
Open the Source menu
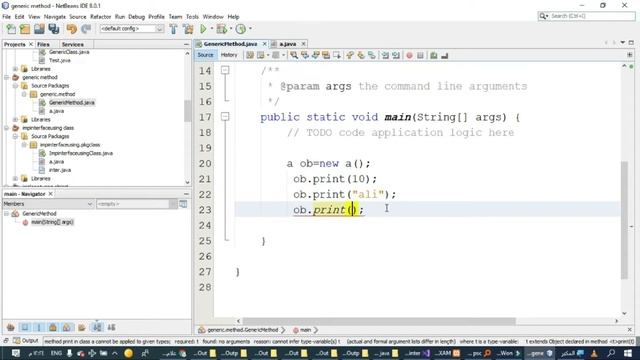pyautogui.click(x=78, y=17)
